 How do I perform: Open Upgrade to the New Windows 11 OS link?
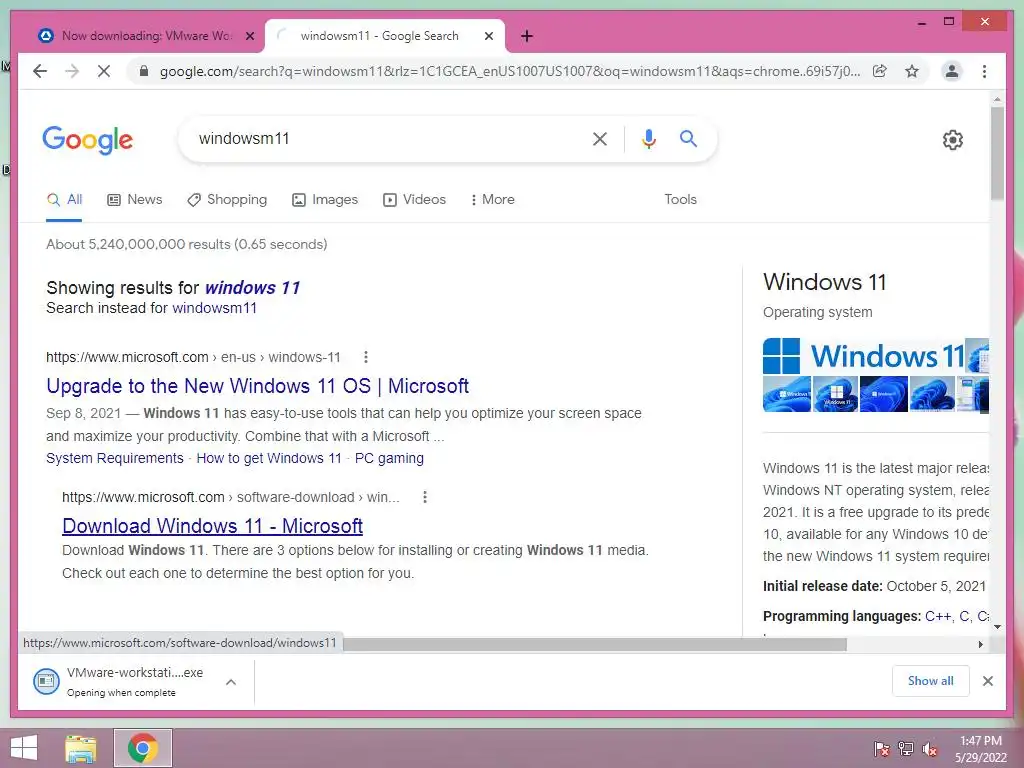point(257,386)
